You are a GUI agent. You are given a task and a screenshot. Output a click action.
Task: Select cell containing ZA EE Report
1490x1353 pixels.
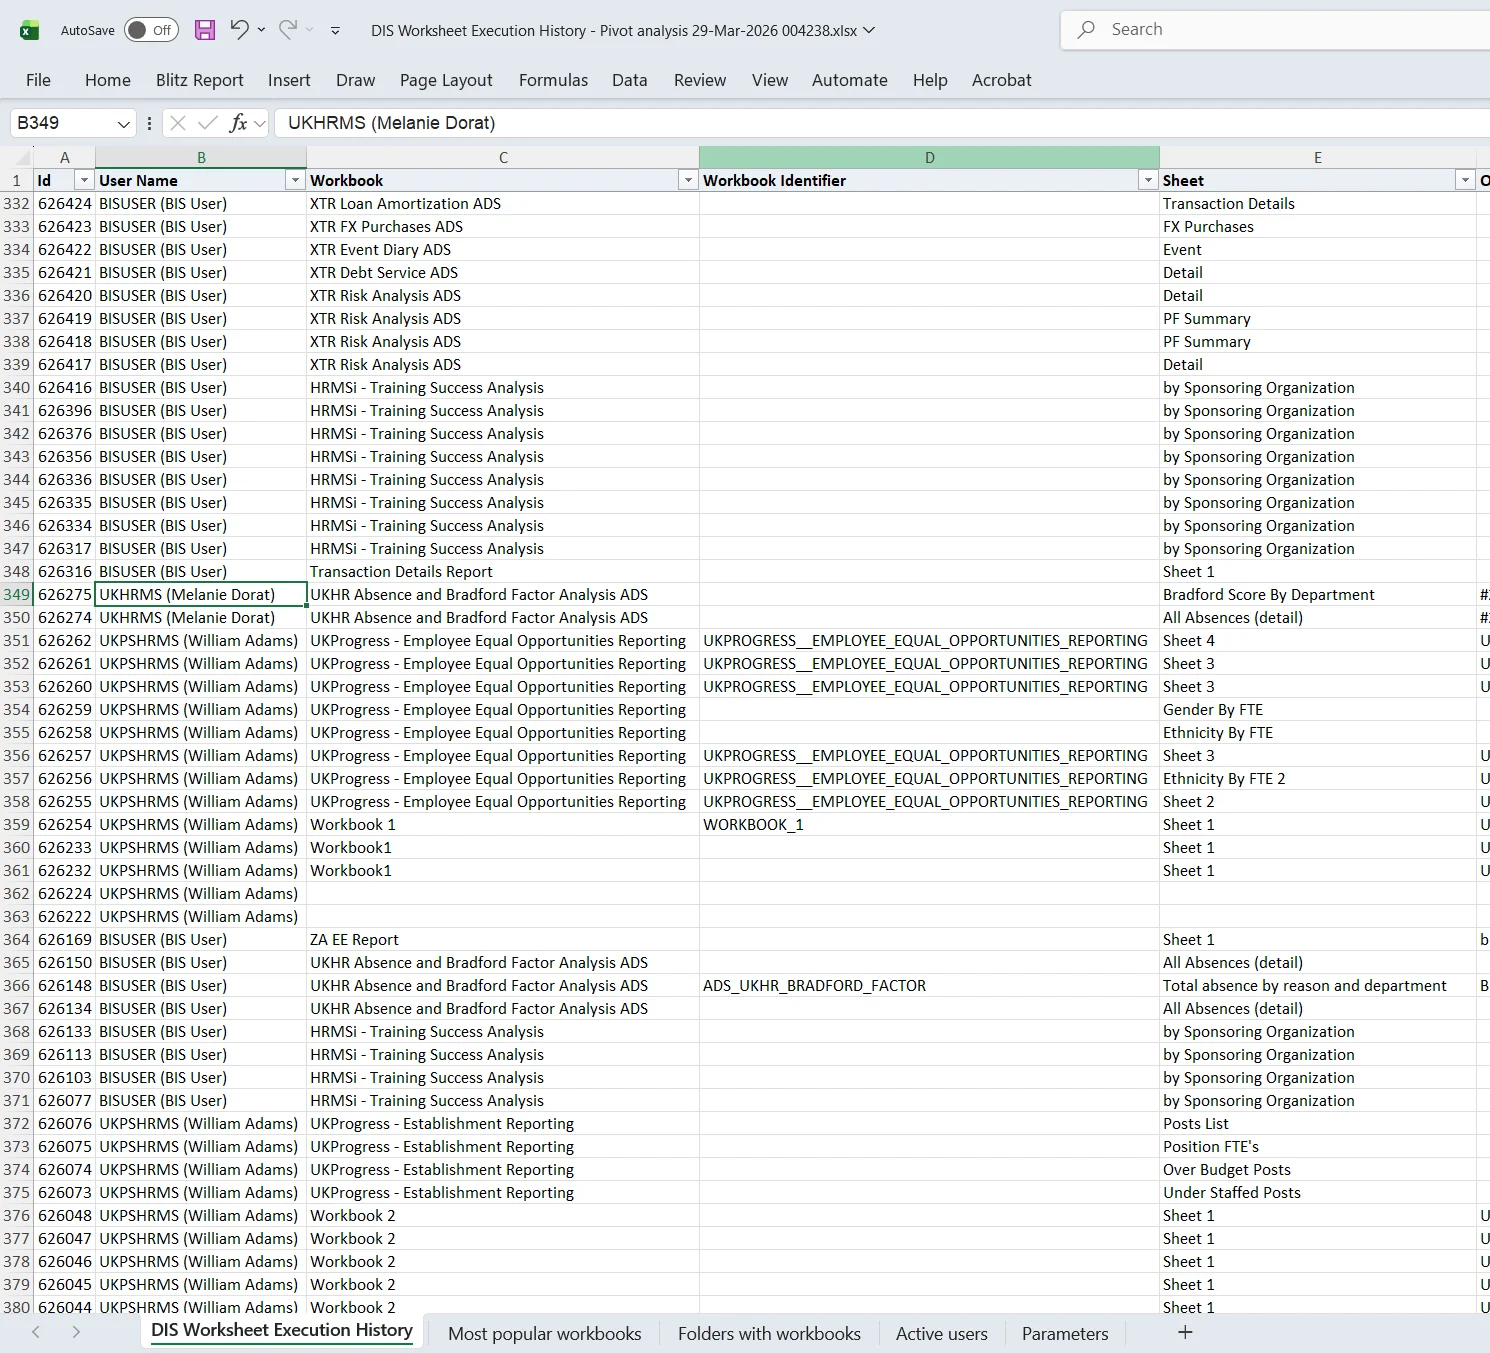click(503, 940)
